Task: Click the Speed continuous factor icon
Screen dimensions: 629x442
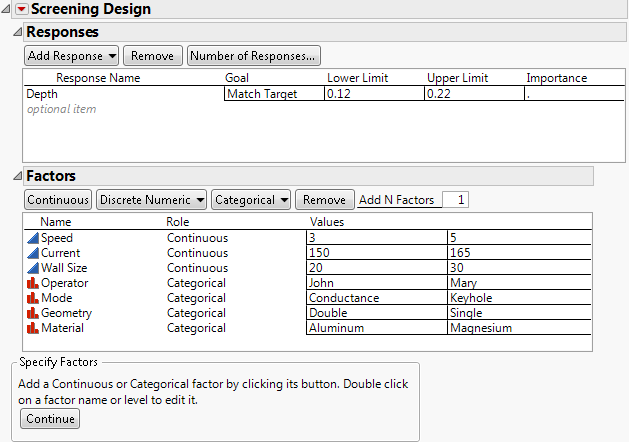Action: coord(32,238)
